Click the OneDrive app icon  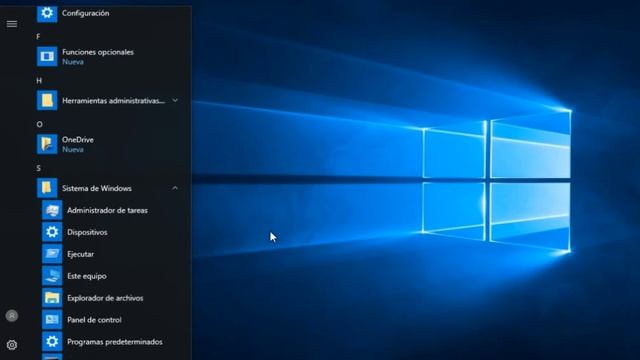47,144
